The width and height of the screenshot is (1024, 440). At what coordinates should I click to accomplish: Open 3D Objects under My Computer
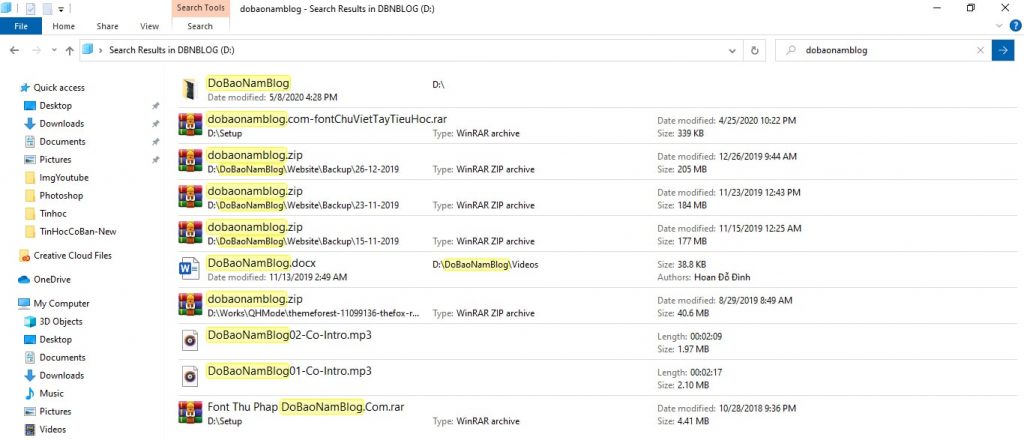pos(61,321)
